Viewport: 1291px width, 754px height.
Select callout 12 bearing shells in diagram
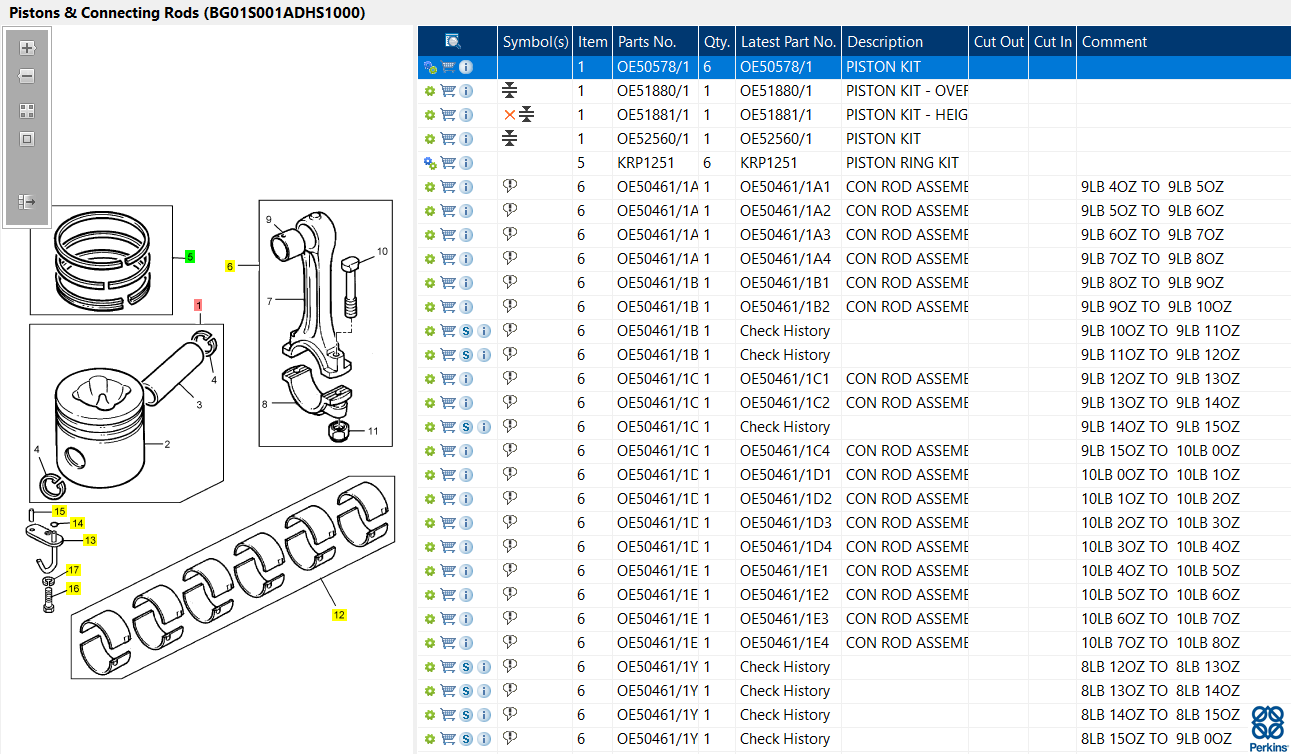[339, 615]
